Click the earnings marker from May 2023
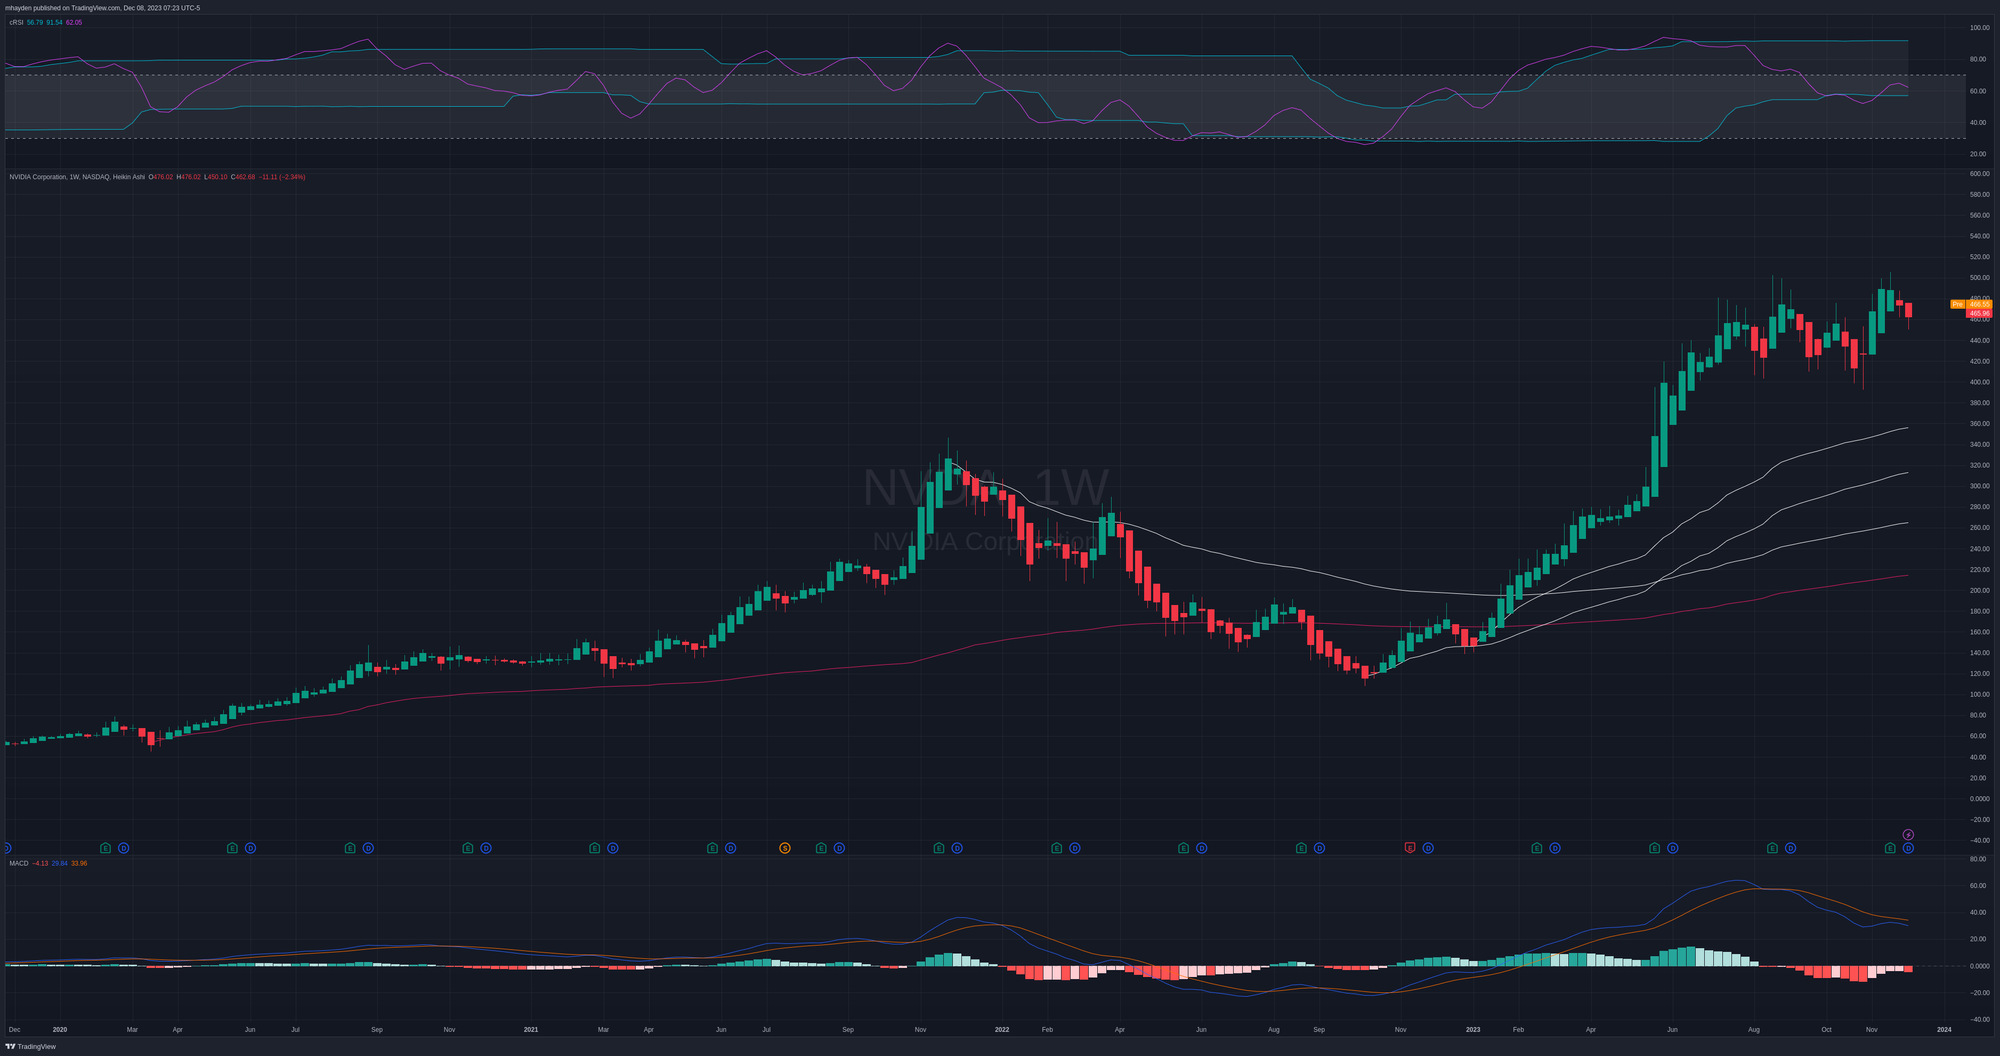The image size is (2000, 1056). (x=1654, y=848)
